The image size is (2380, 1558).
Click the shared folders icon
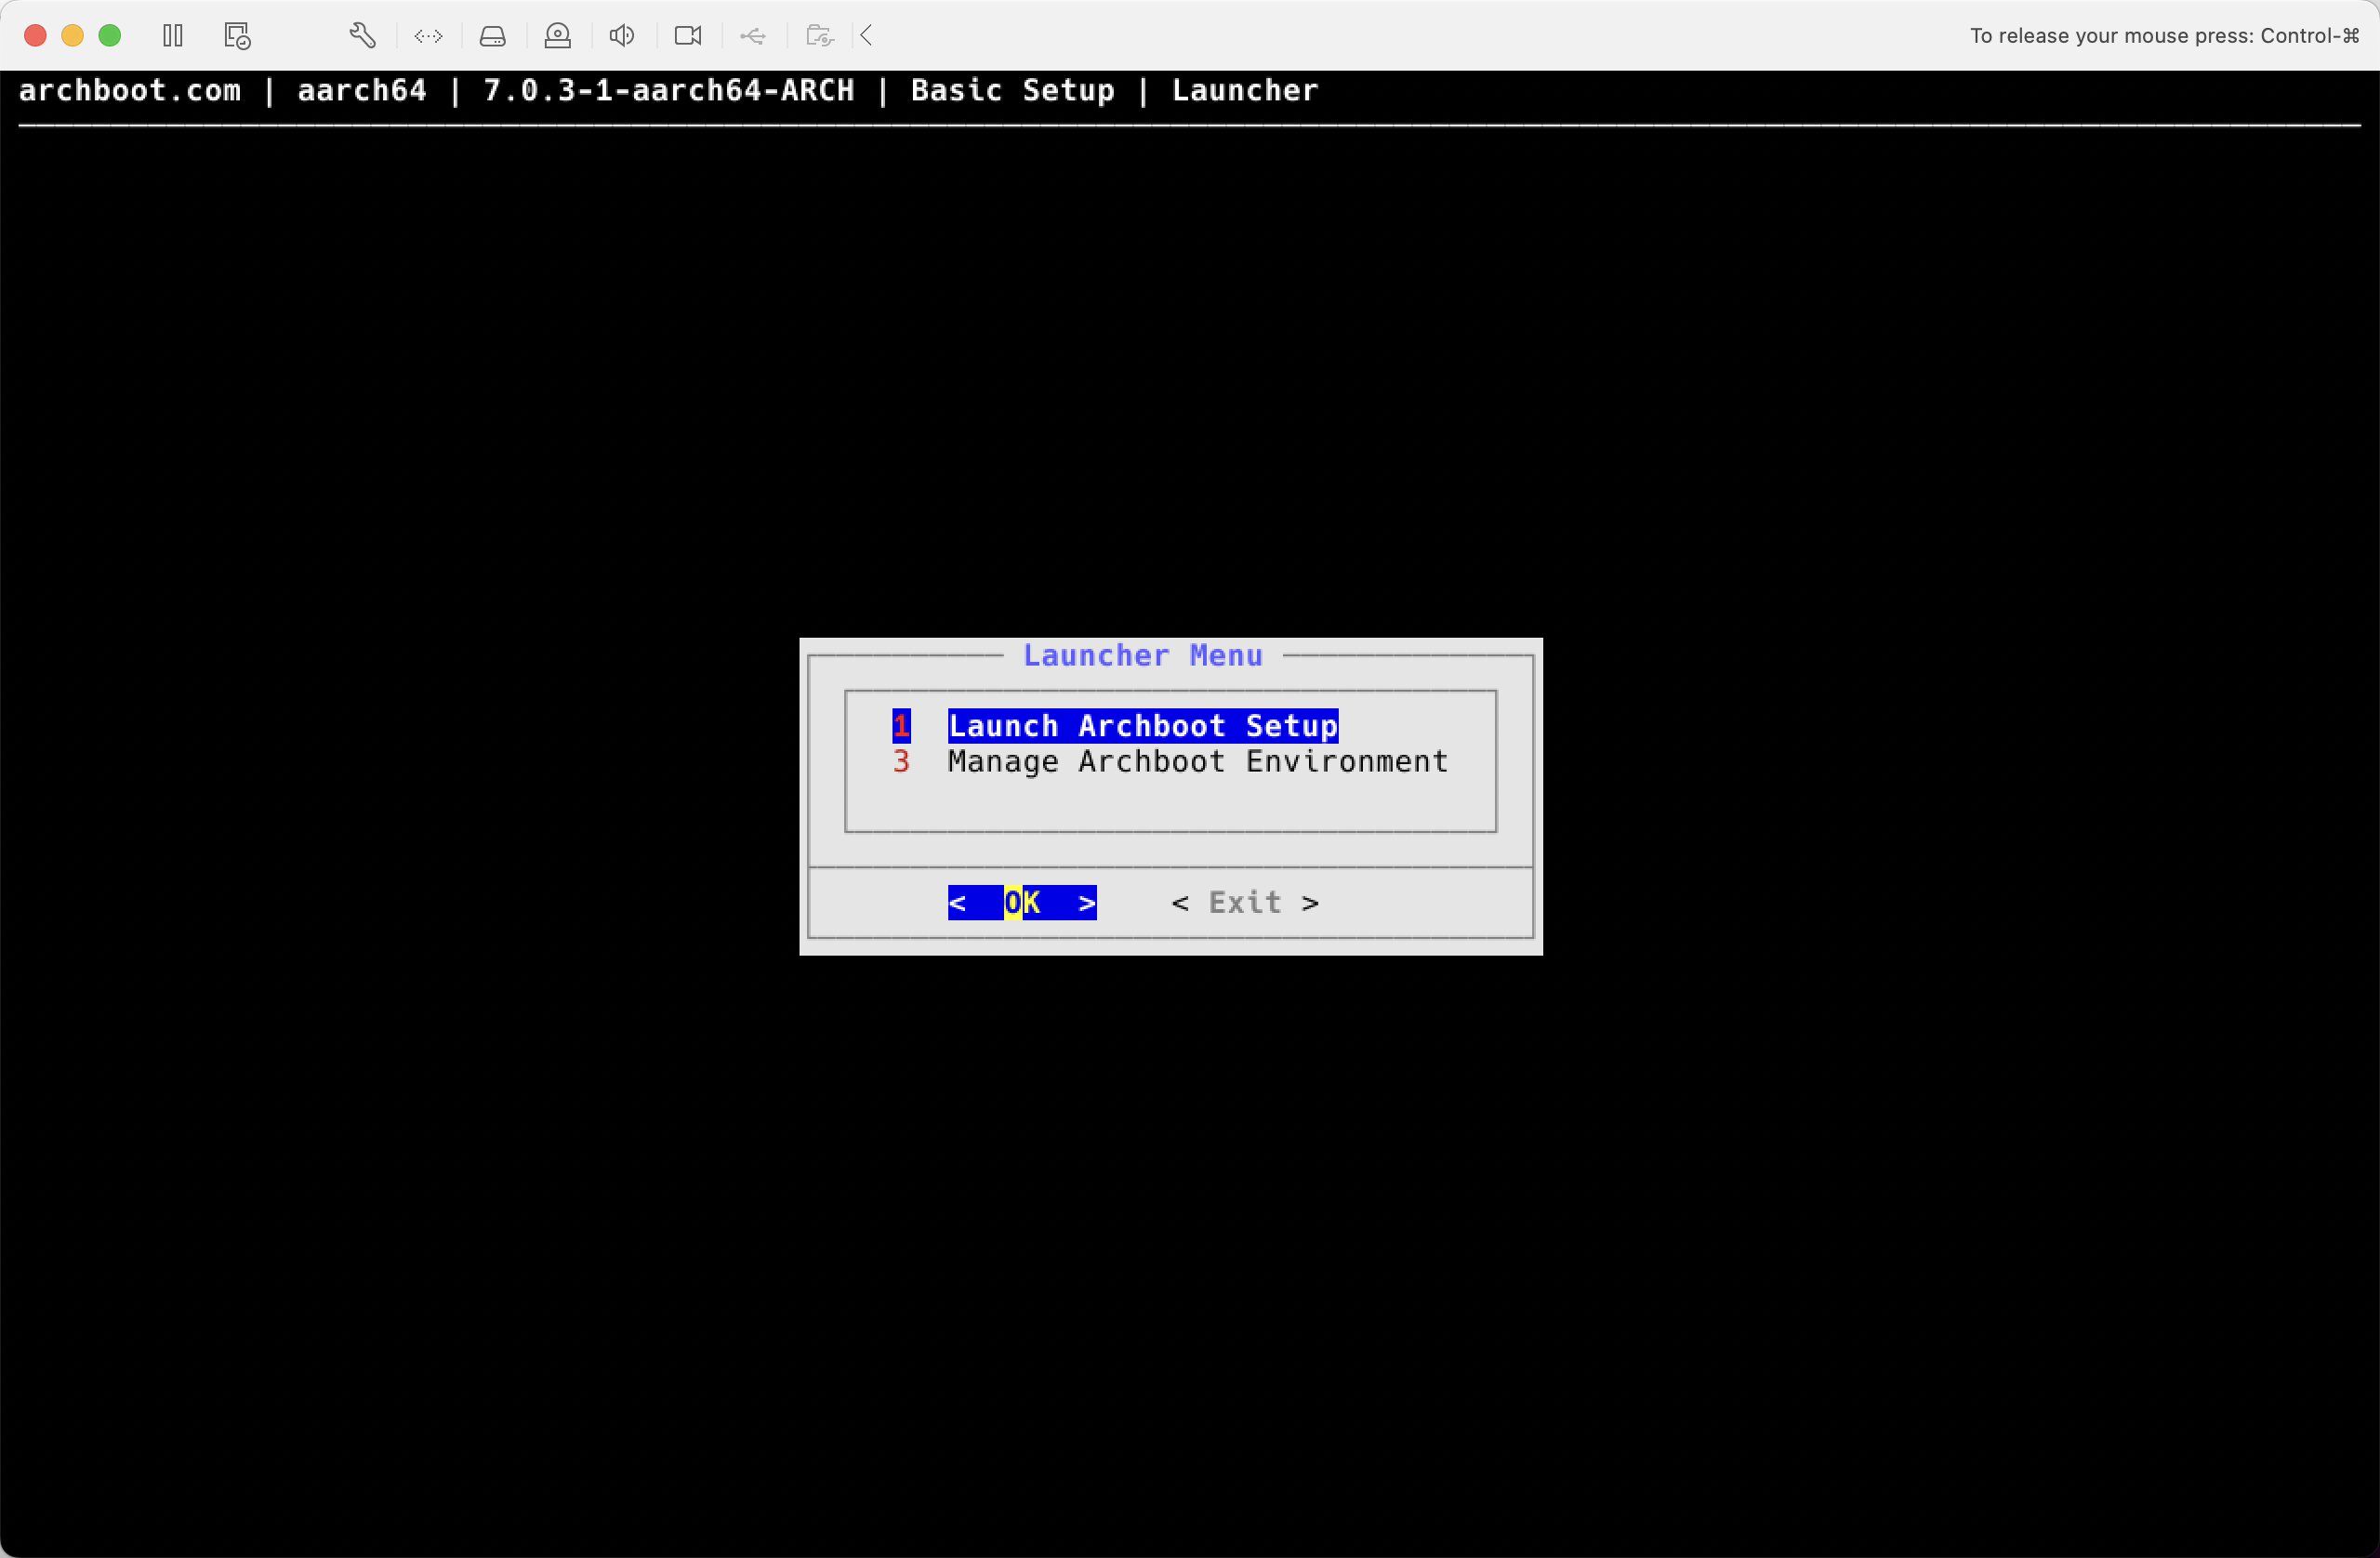coord(820,36)
